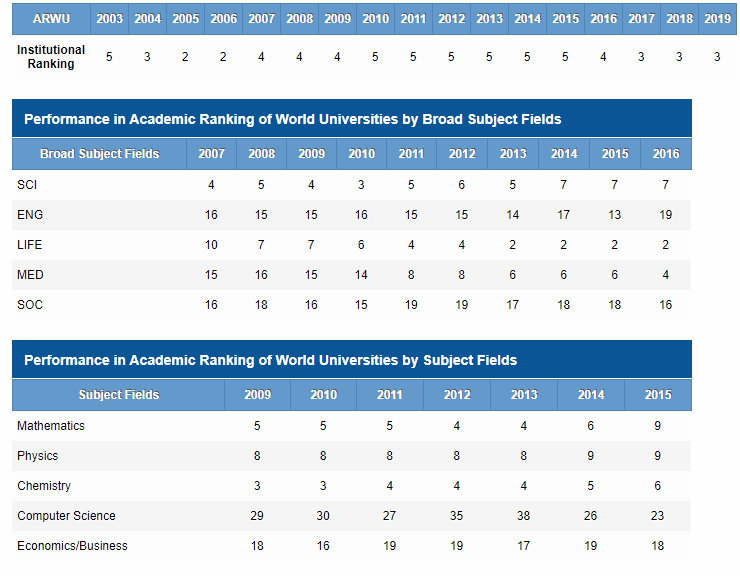Click the Broad Subject Fields column header
740x576 pixels.
pos(99,154)
